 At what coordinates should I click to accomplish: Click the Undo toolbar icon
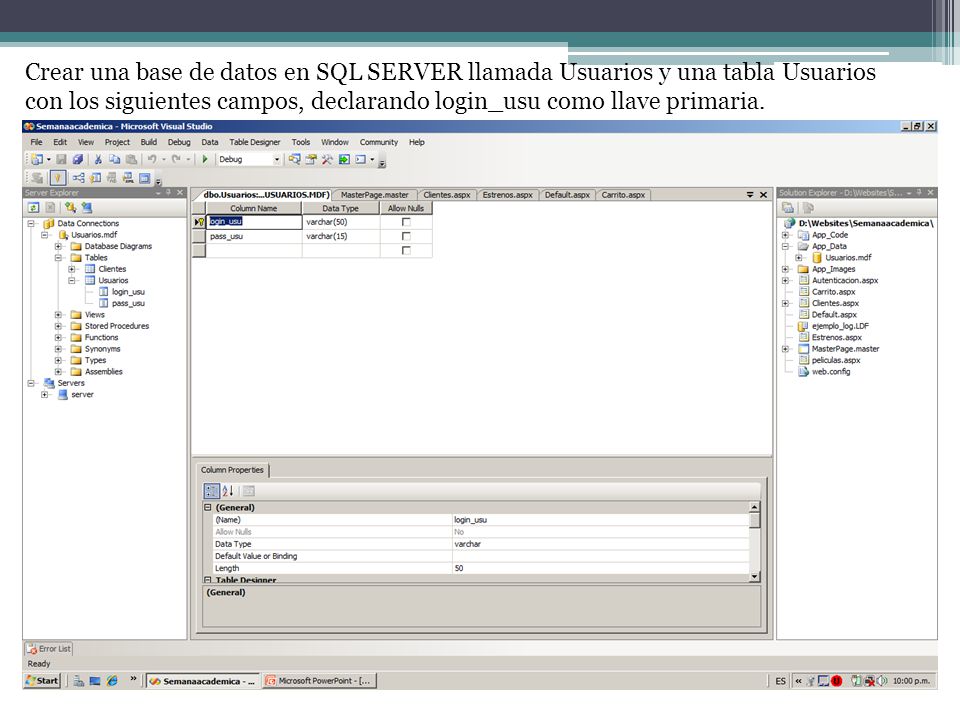tap(151, 159)
